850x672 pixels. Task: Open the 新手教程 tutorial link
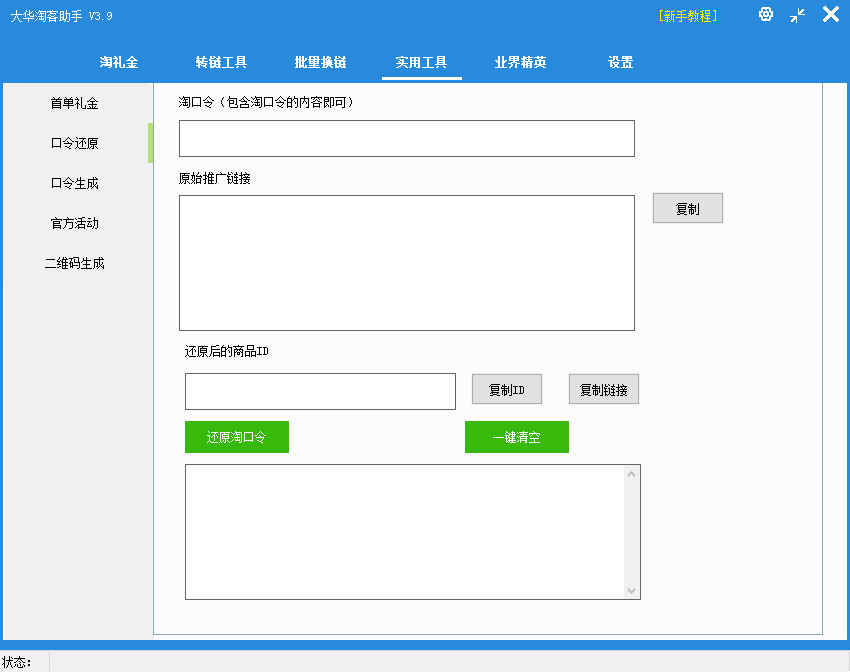pyautogui.click(x=688, y=16)
